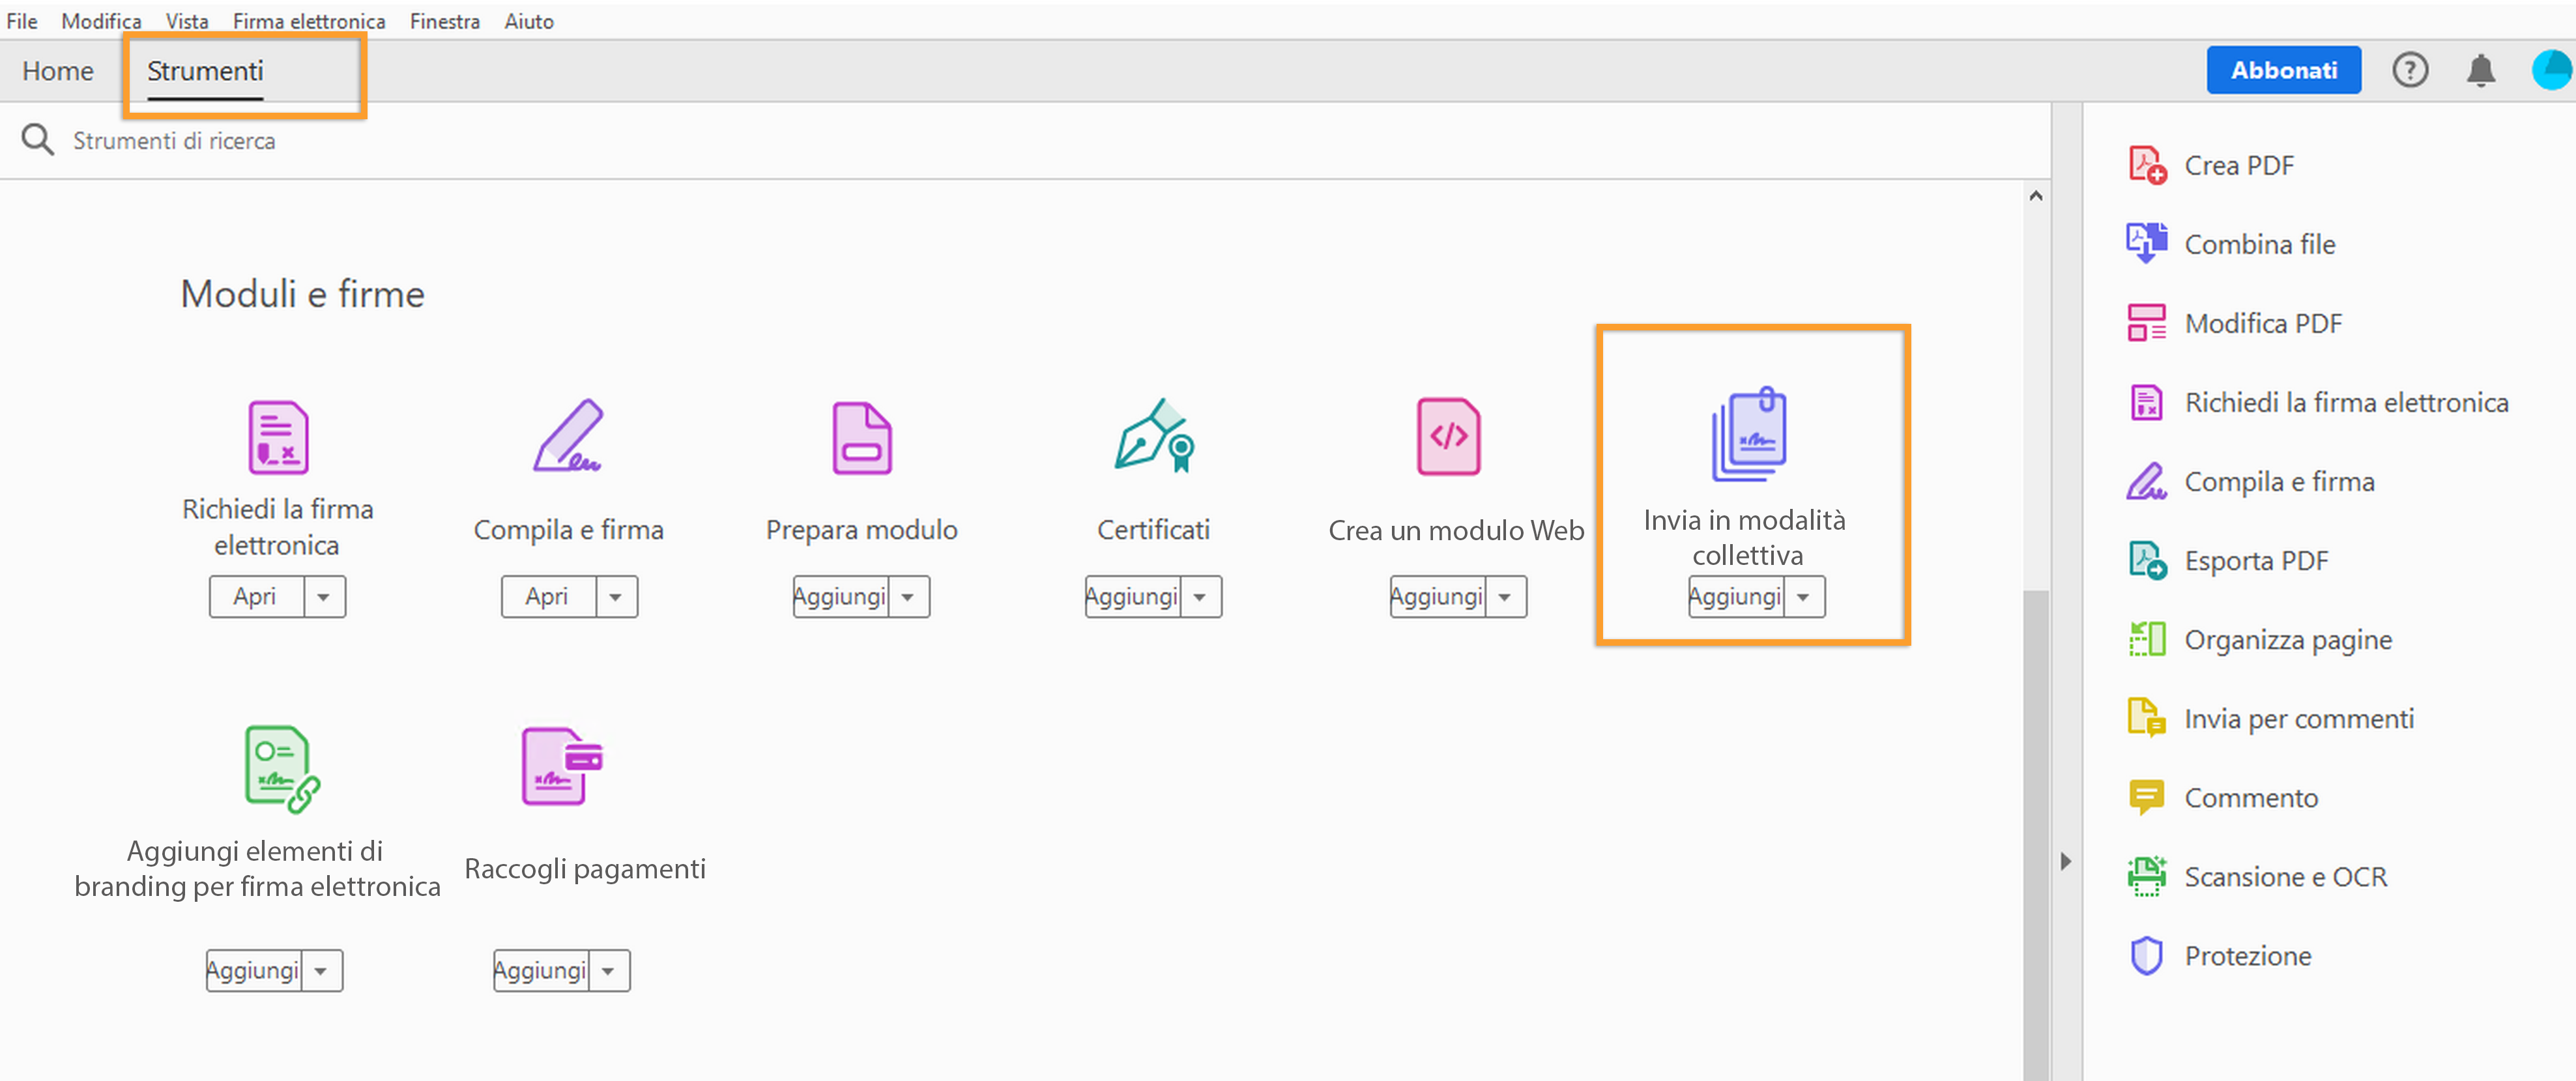Click the Strumenti di ricerca search field
Viewport: 2576px width, 1081px height.
(x=174, y=141)
